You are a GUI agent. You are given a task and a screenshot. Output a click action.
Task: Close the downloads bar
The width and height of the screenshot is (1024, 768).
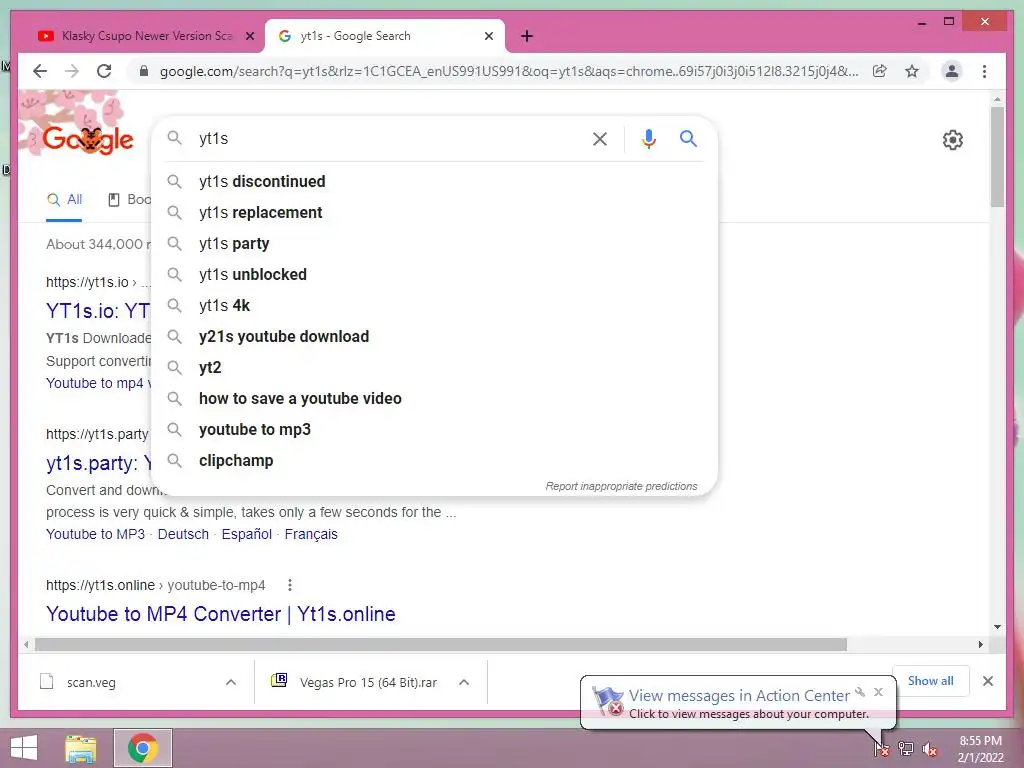pyautogui.click(x=987, y=681)
